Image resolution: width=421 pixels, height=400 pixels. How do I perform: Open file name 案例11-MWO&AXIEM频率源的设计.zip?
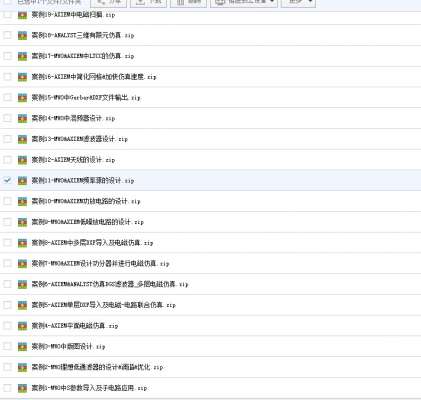click(x=83, y=180)
